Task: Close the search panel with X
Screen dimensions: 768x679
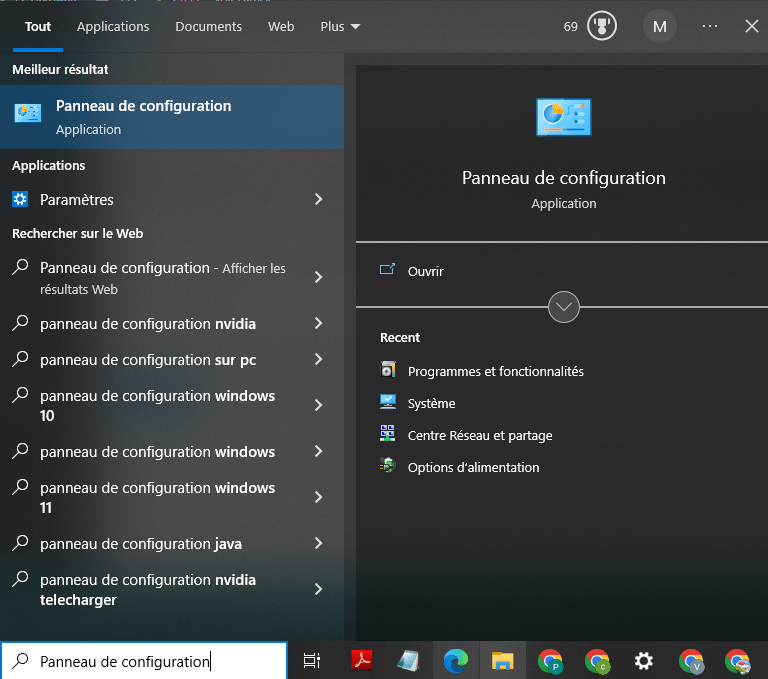Action: click(752, 26)
